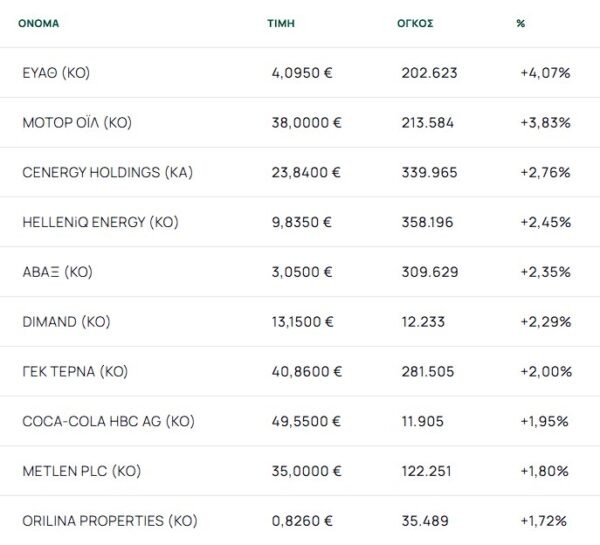600x545 pixels.
Task: Click the ΟΝΟΜΑ column header
Action: (x=40, y=22)
